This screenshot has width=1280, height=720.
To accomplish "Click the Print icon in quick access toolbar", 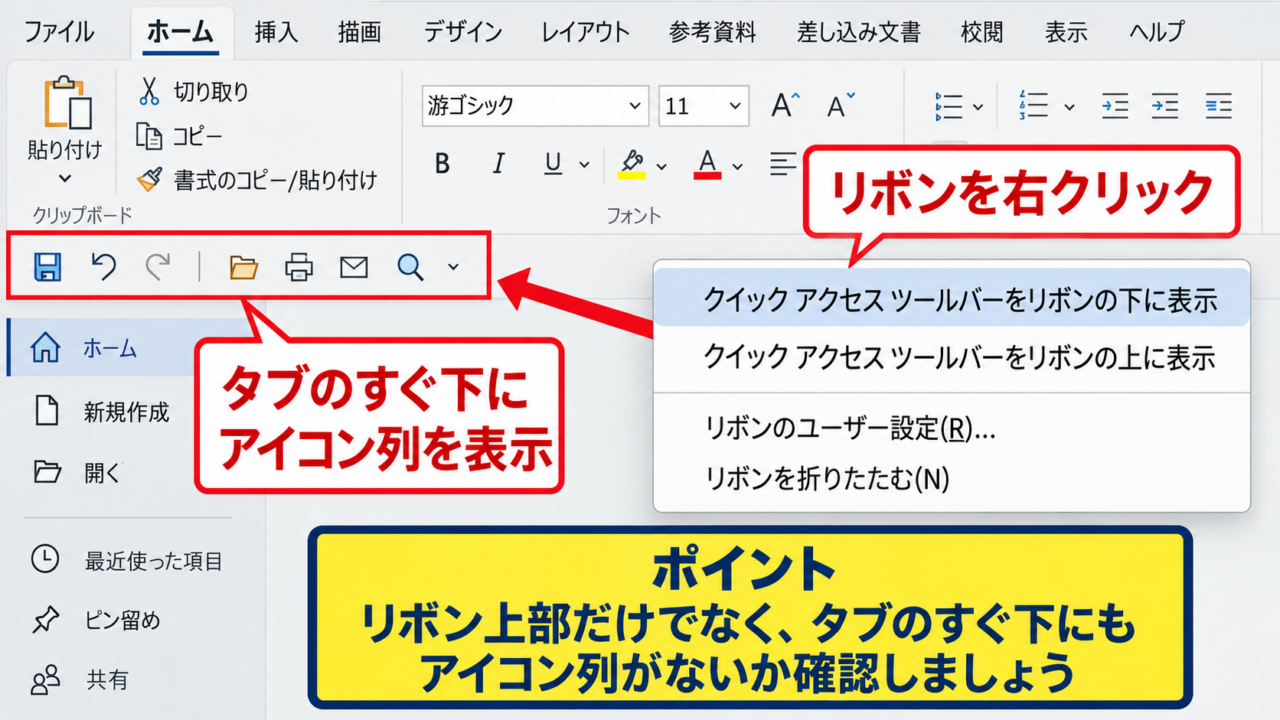I will tap(299, 267).
